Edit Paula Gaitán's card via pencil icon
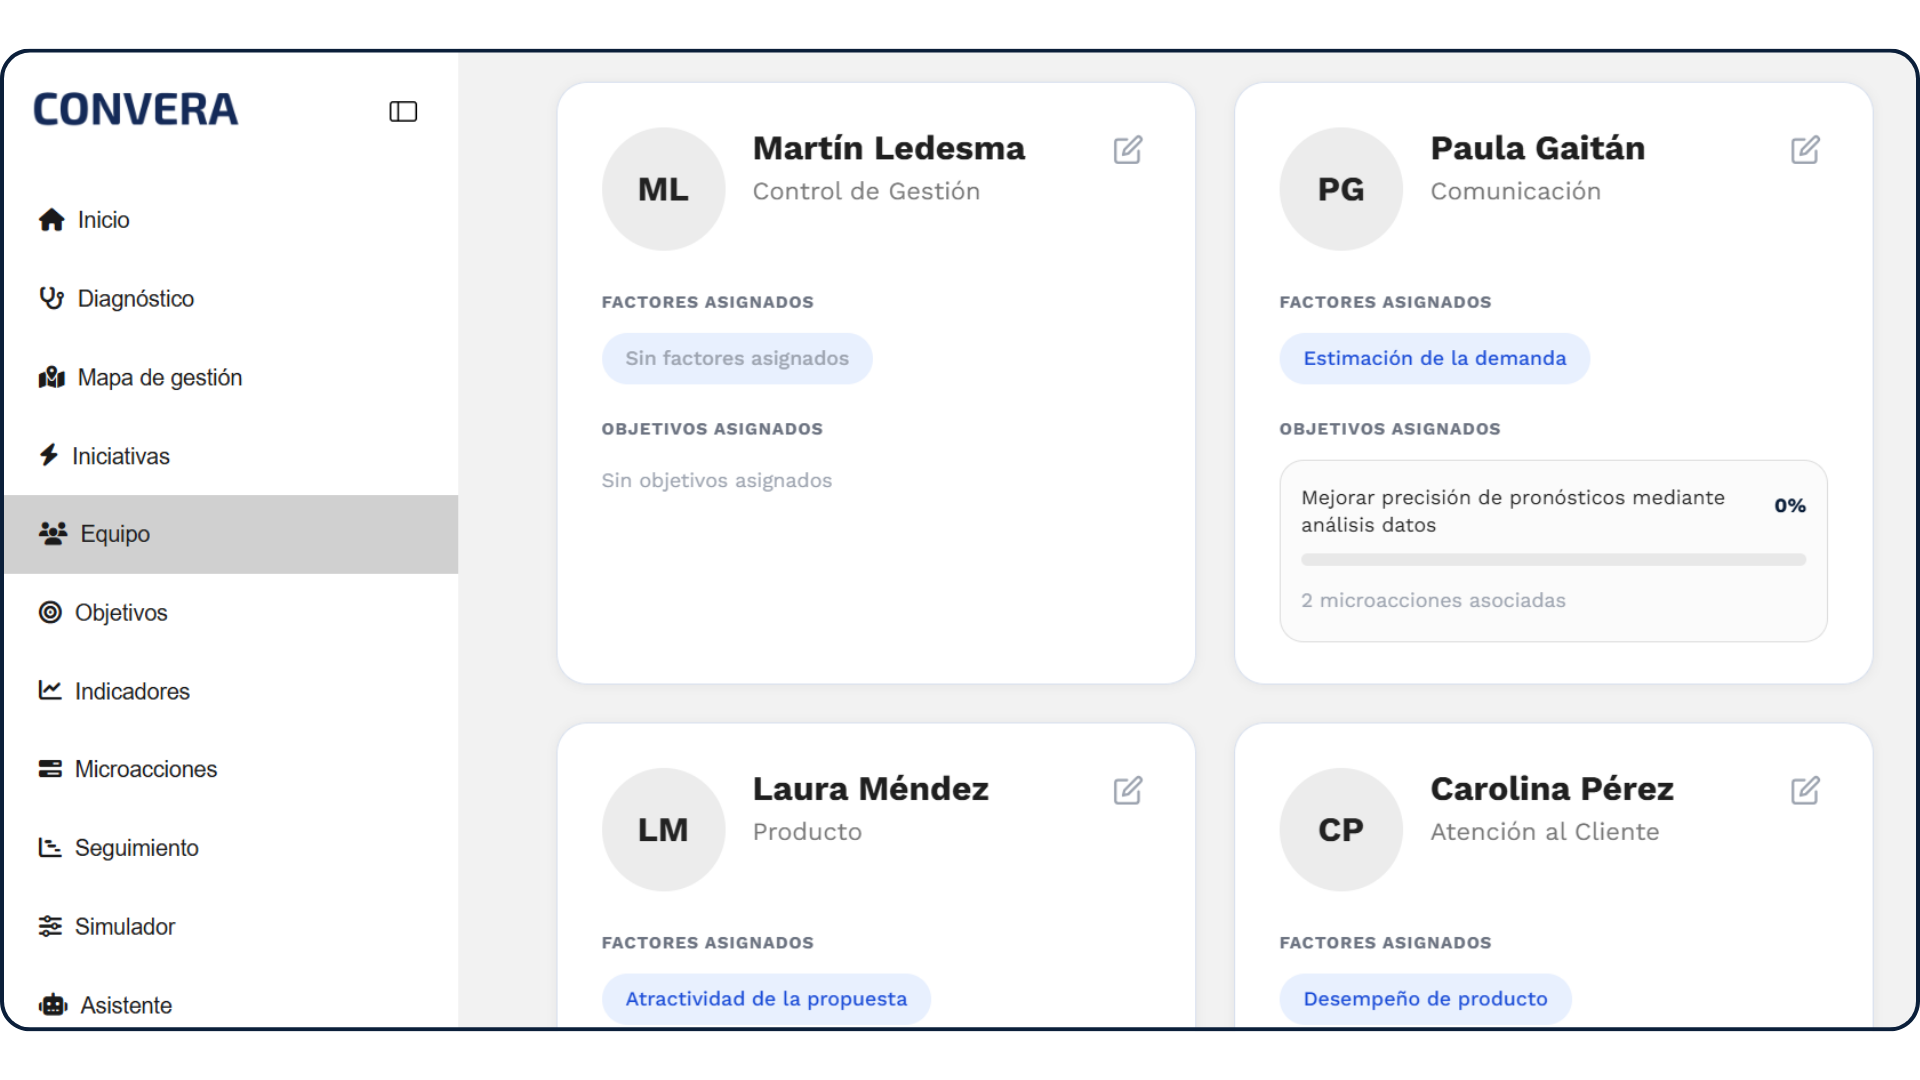The height and width of the screenshot is (1080, 1920). pyautogui.click(x=1805, y=150)
